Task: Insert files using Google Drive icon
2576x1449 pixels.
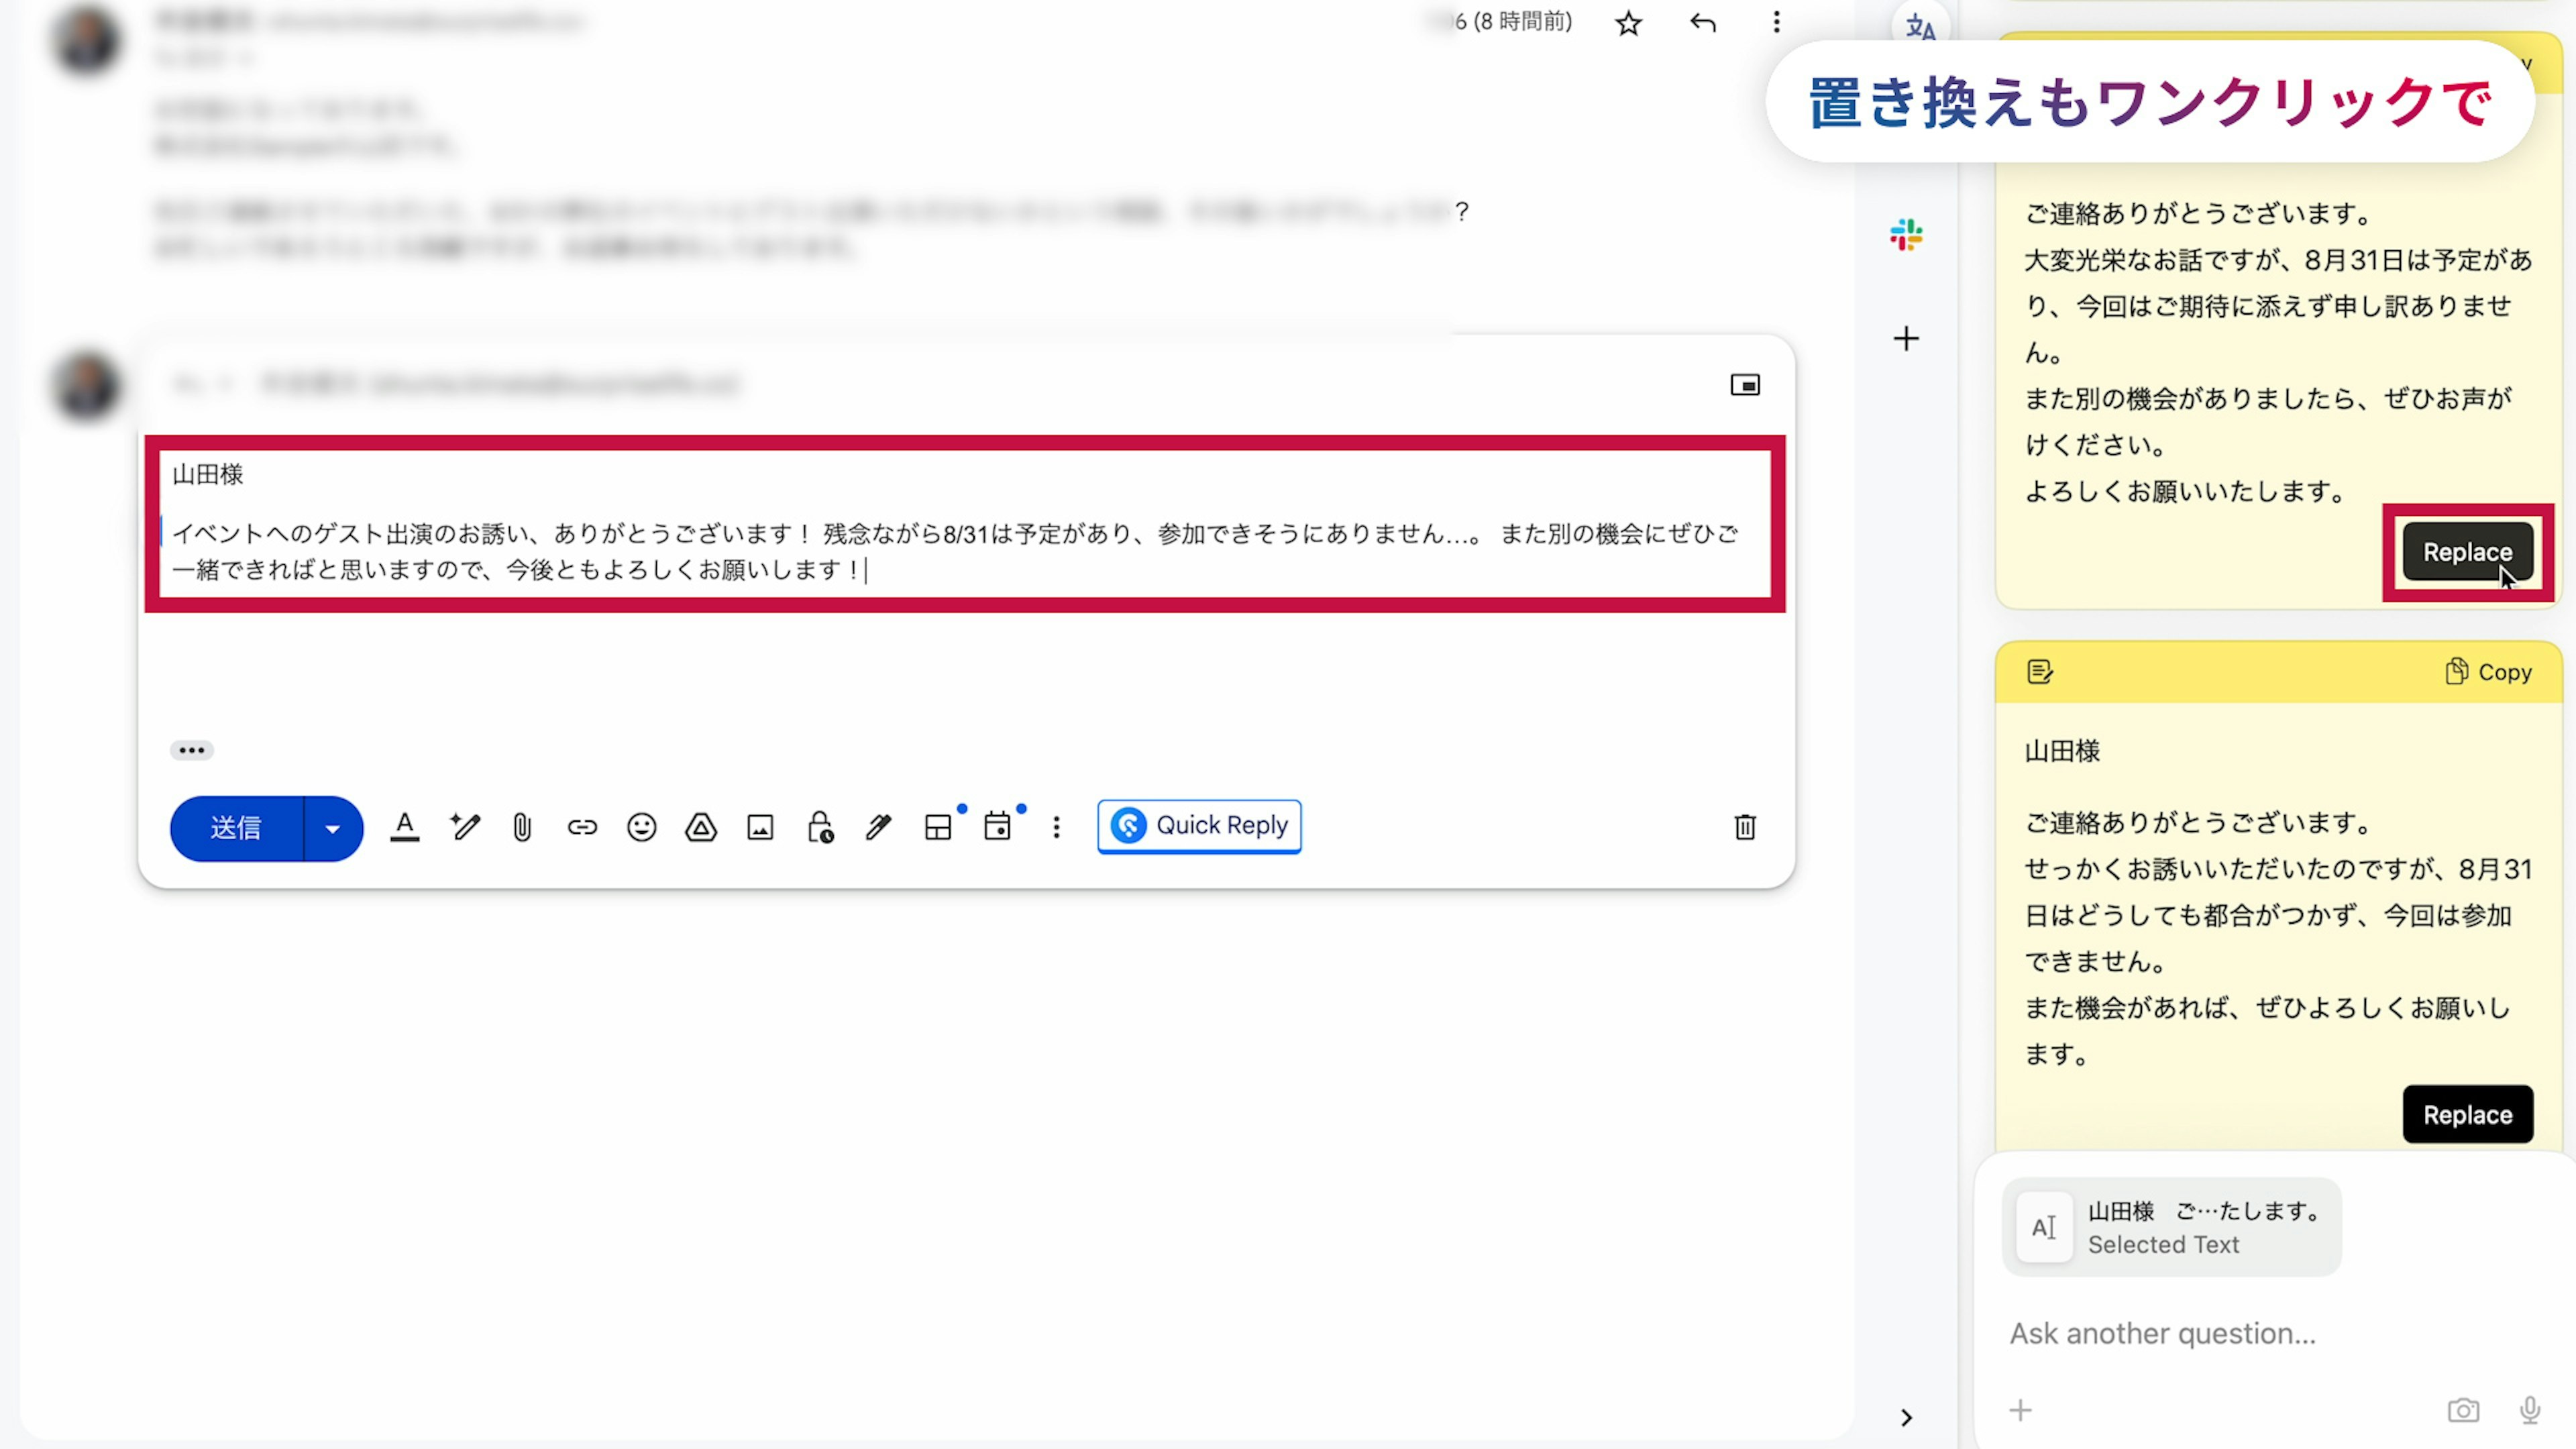Action: 701,827
